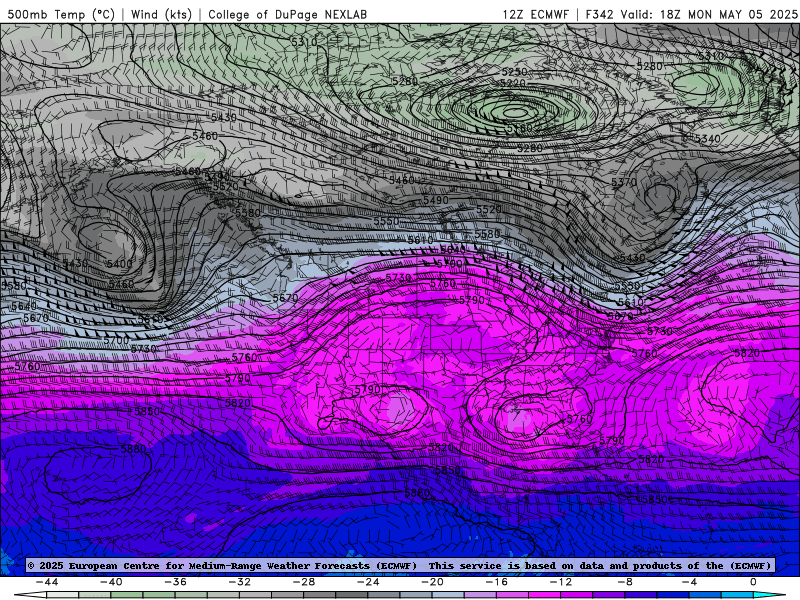800x600 pixels.
Task: Click the -28 value on the temperature scale
Action: point(304,582)
